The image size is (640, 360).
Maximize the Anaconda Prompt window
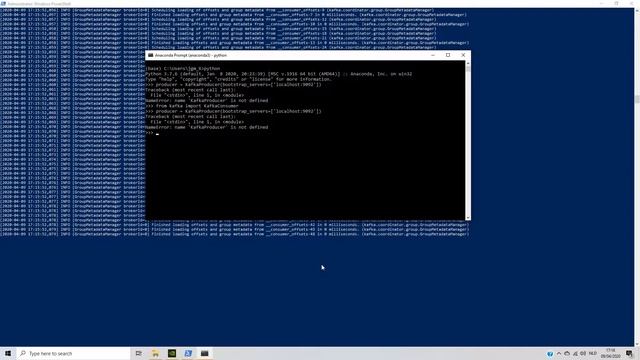pyautogui.click(x=448, y=55)
